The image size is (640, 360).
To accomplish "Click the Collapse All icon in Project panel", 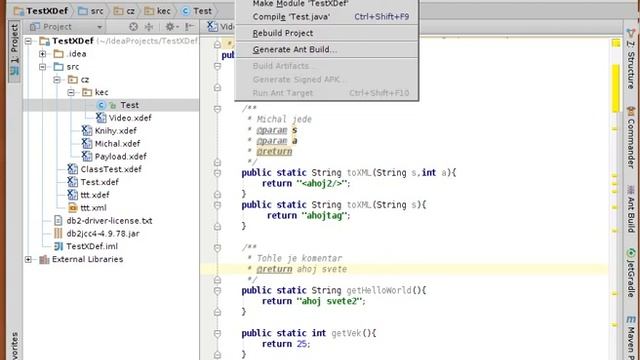I will (x=149, y=27).
